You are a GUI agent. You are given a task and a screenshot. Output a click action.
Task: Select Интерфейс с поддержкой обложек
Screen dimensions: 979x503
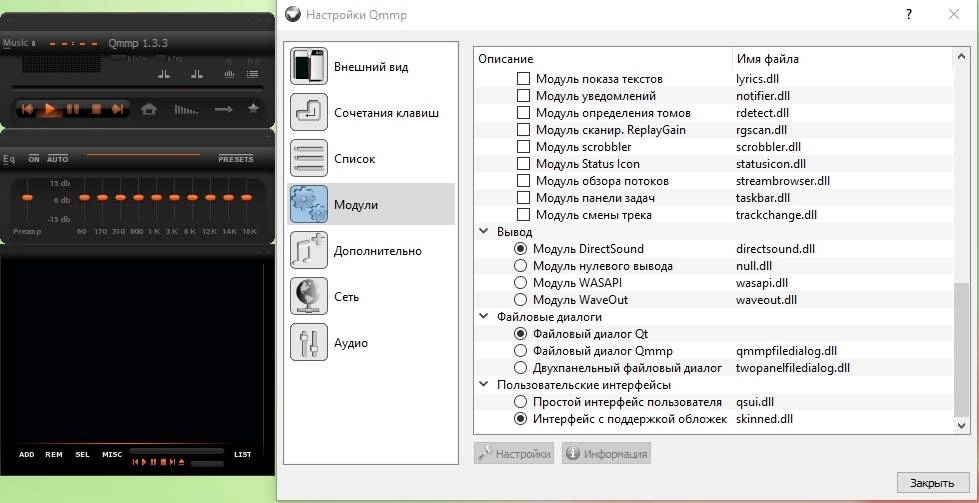520,419
